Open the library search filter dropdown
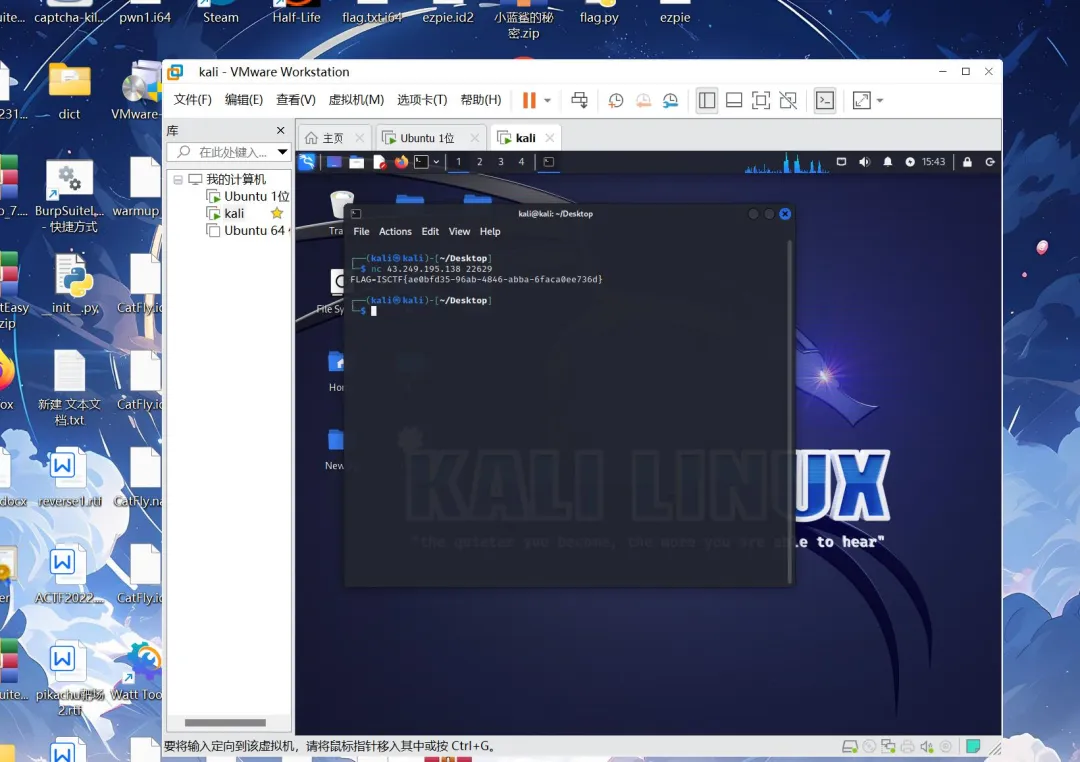 tap(282, 152)
